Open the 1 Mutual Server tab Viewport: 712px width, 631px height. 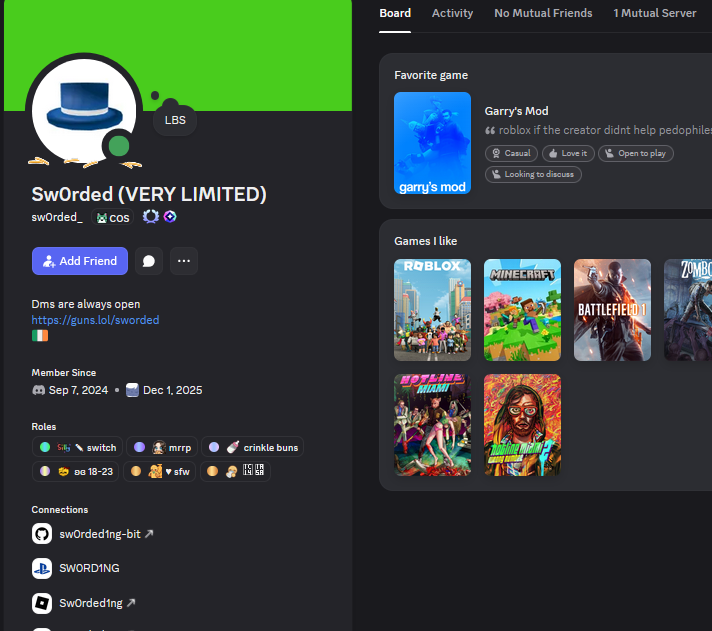click(654, 13)
